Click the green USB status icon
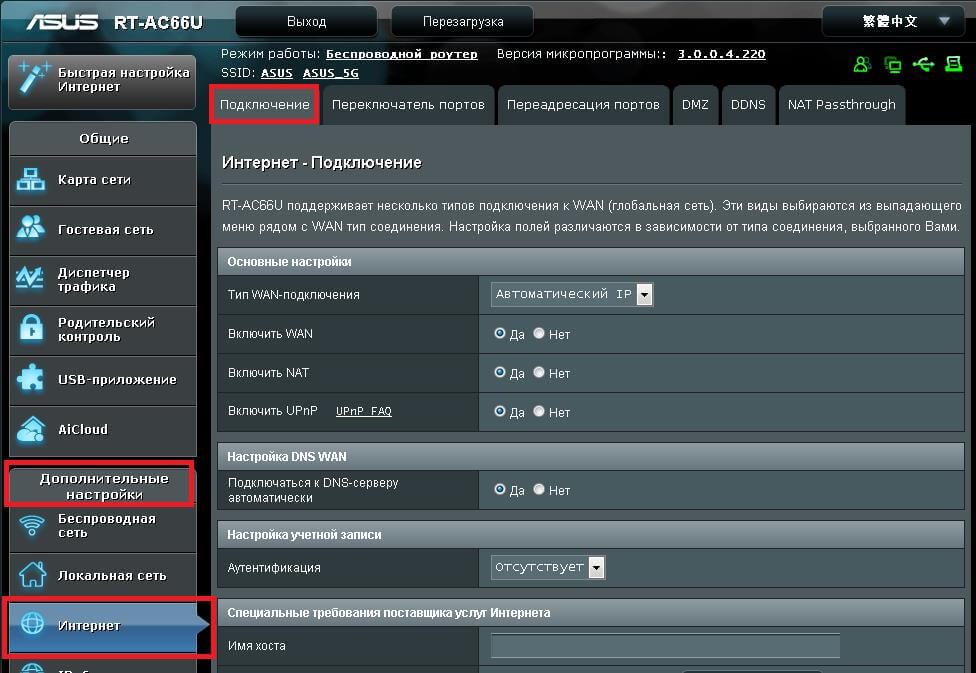The width and height of the screenshot is (976, 673). 924,64
